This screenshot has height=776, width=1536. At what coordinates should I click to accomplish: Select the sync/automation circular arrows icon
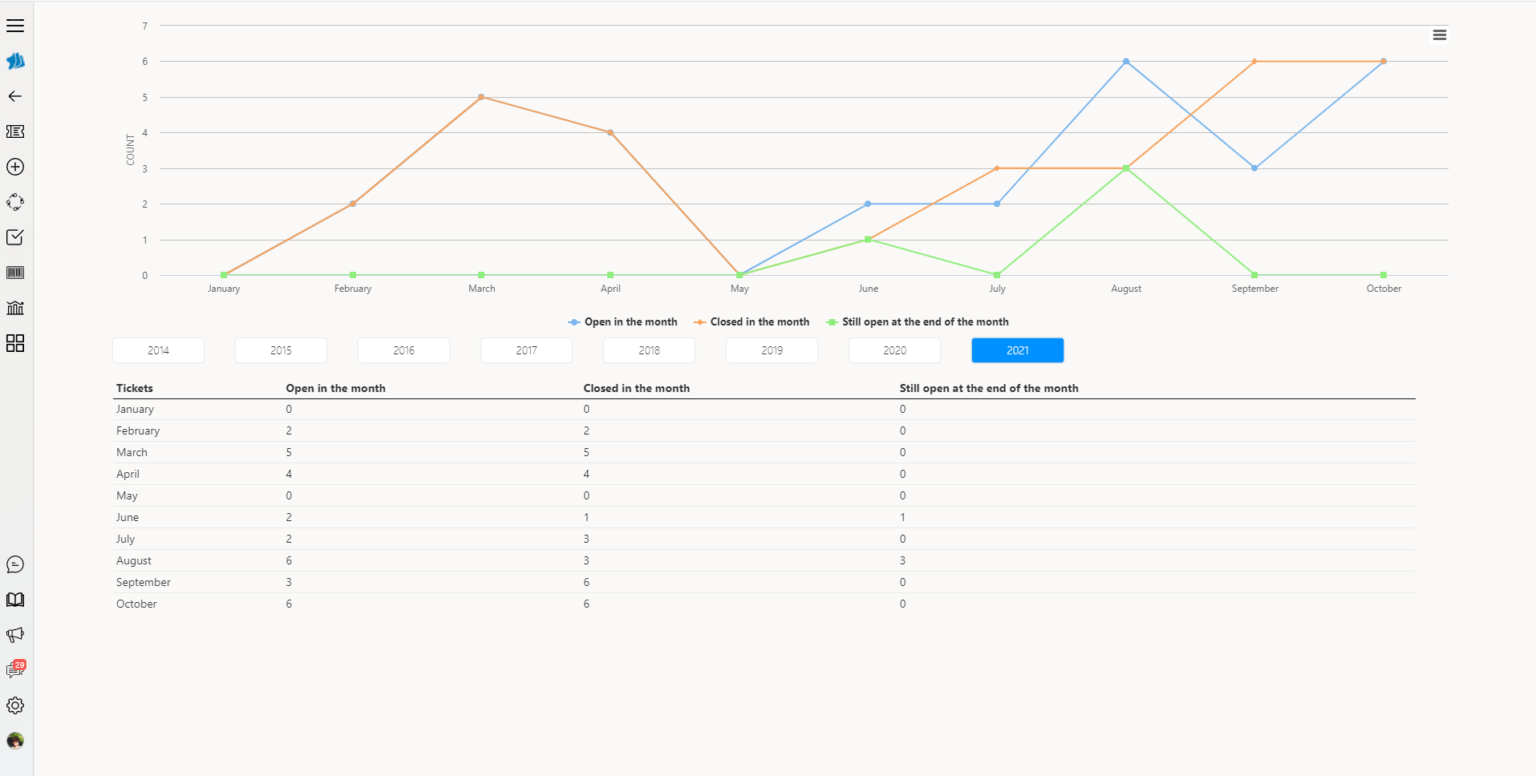coord(15,201)
